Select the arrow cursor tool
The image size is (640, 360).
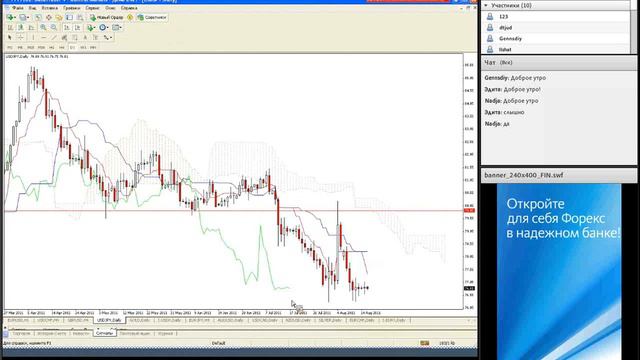pyautogui.click(x=10, y=37)
